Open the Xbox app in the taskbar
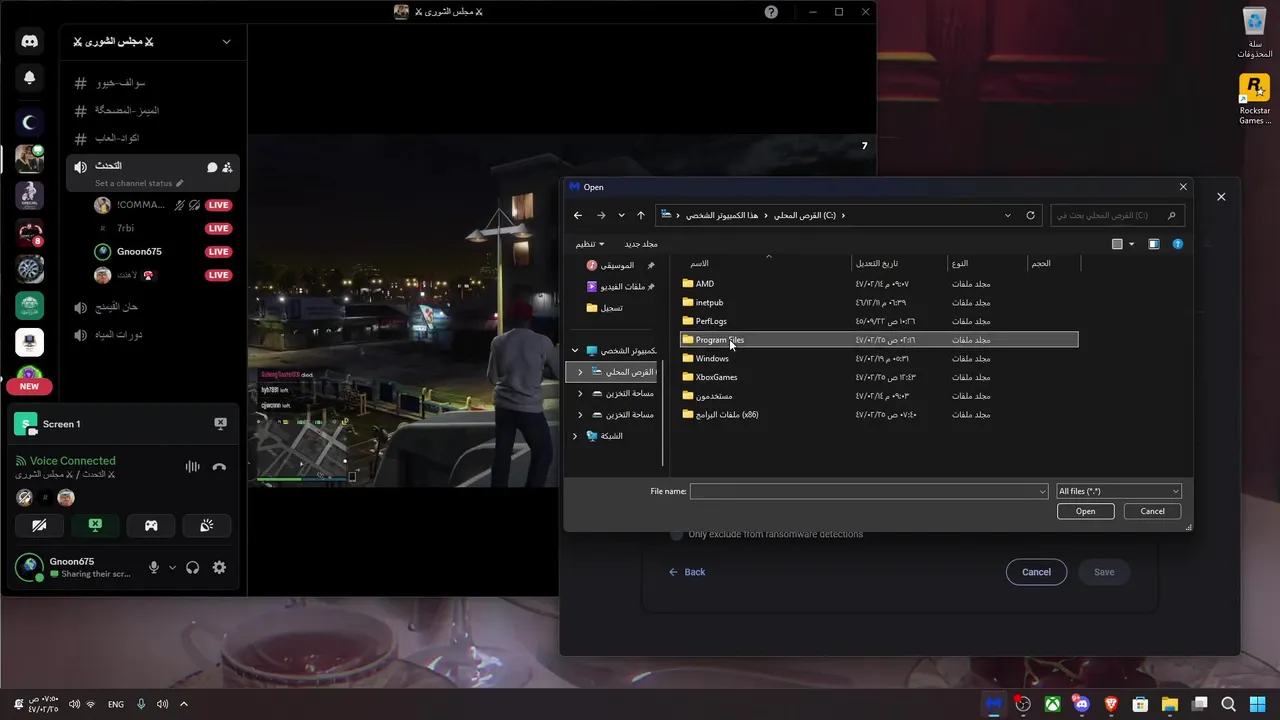Viewport: 1280px width, 720px height. tap(1052, 704)
